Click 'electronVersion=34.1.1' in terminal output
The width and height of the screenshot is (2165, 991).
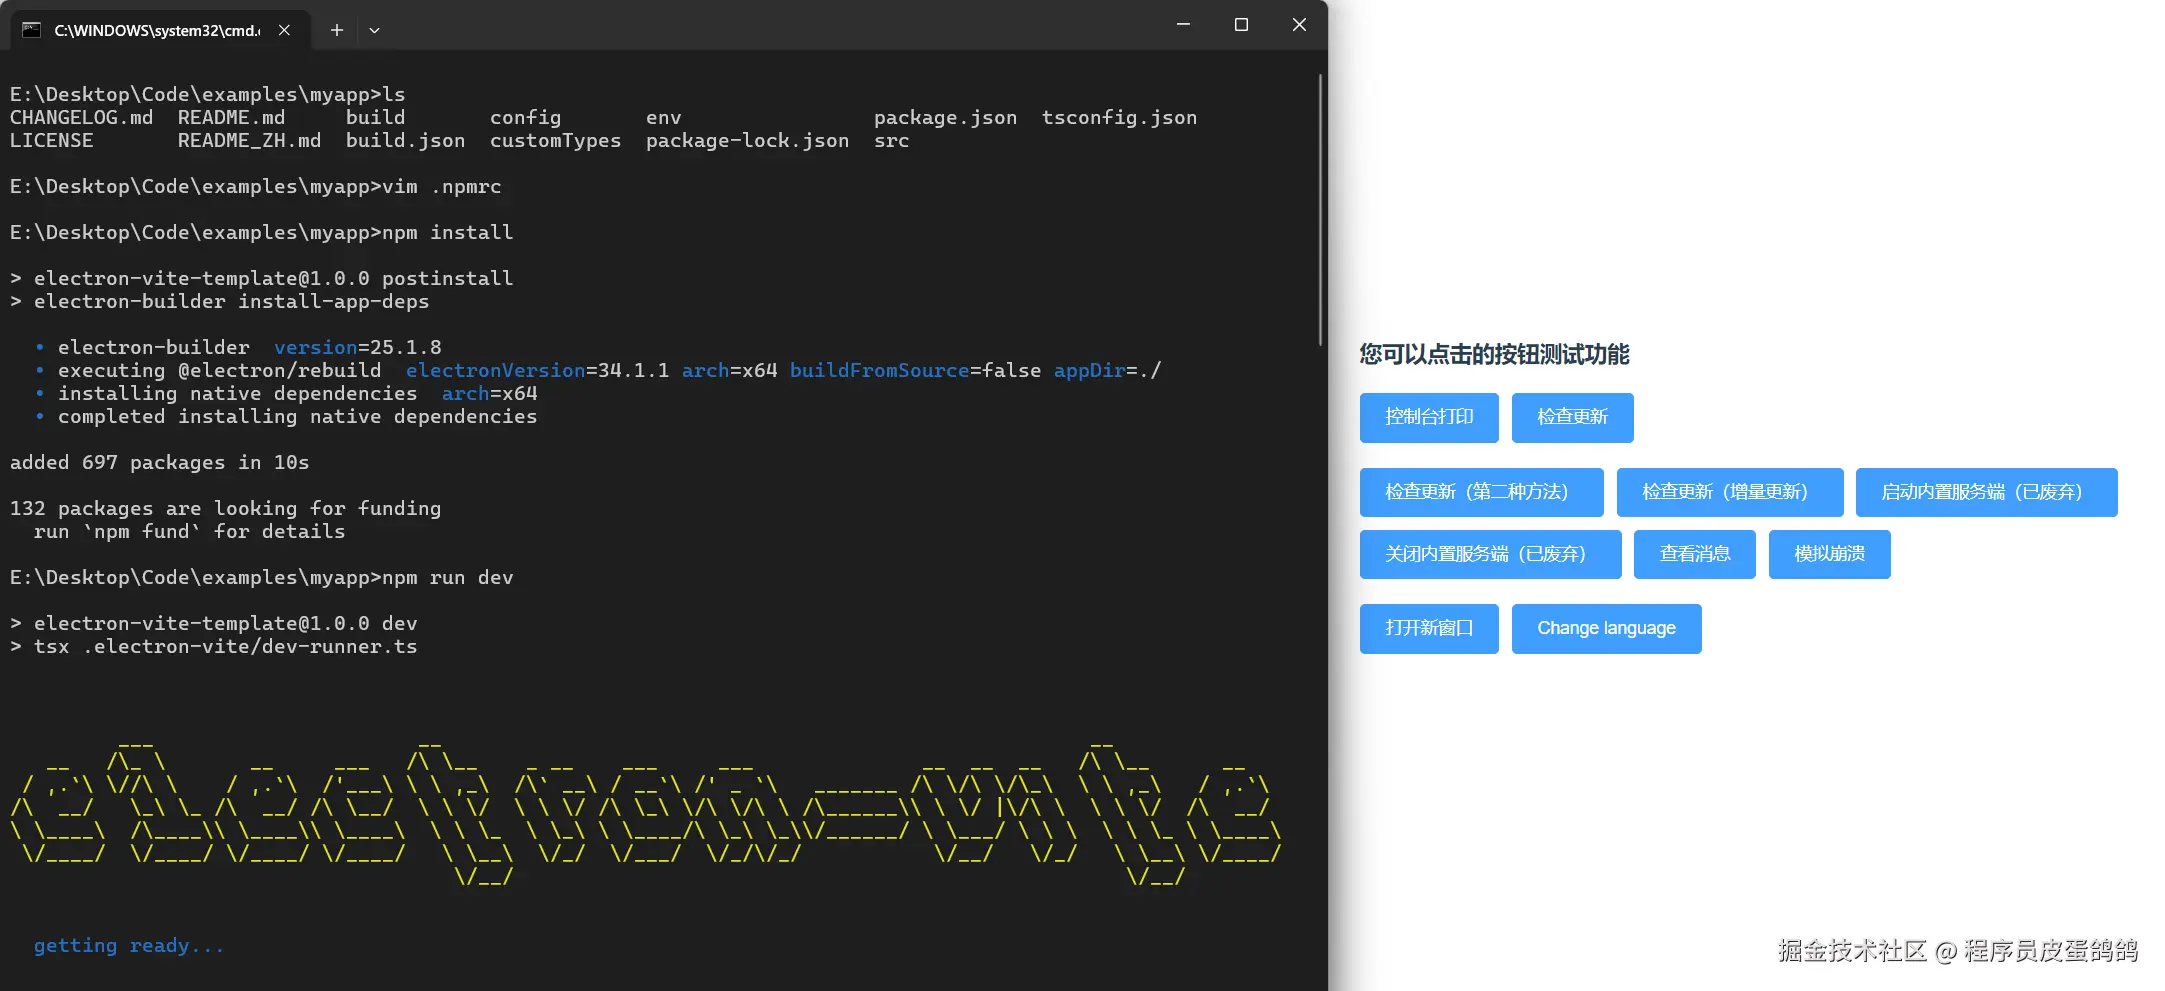tap(537, 371)
